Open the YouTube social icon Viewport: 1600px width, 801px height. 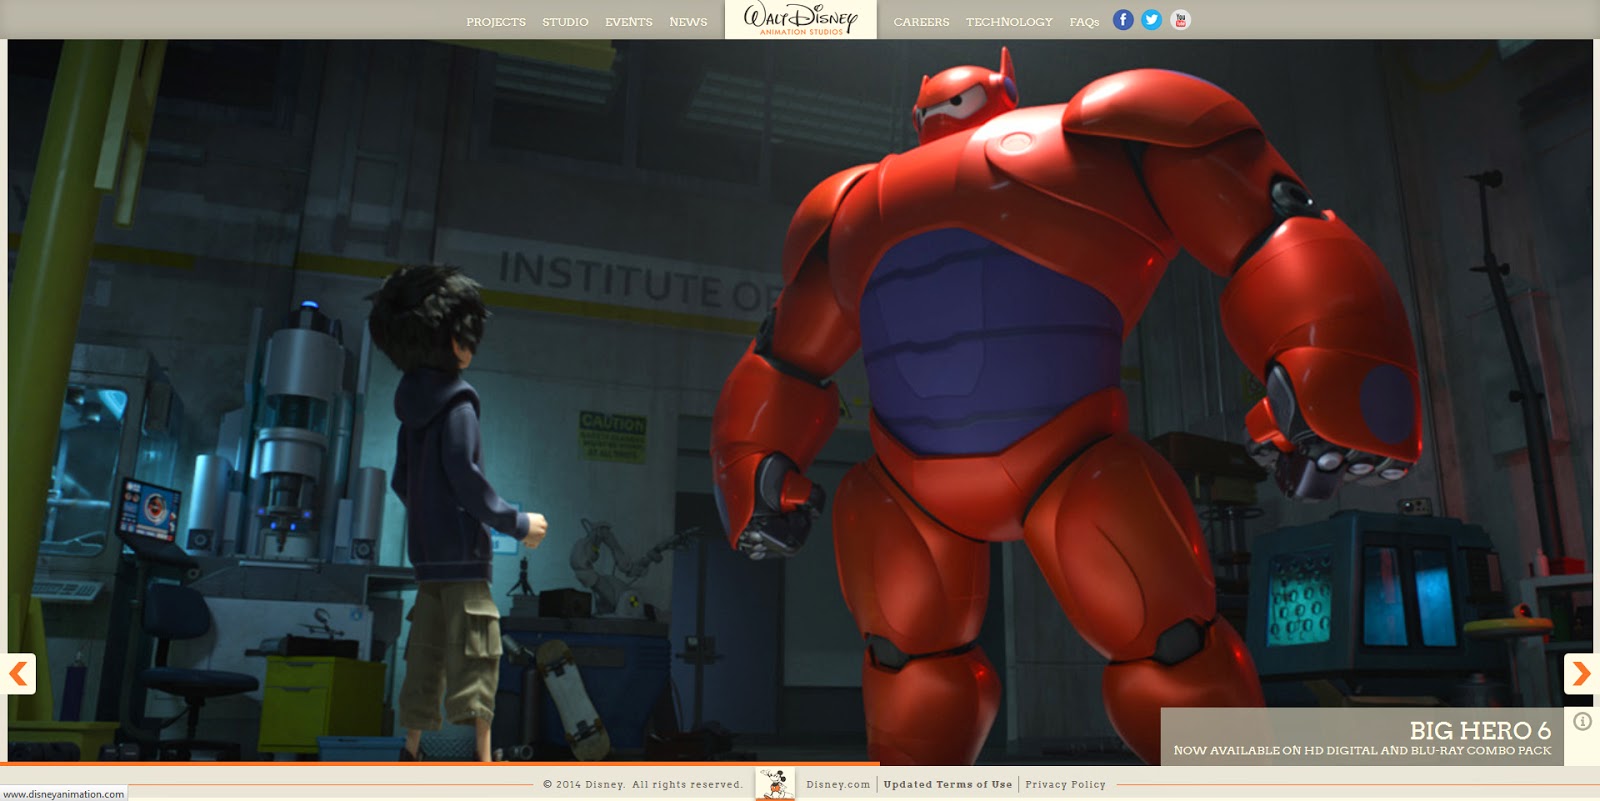pos(1181,20)
